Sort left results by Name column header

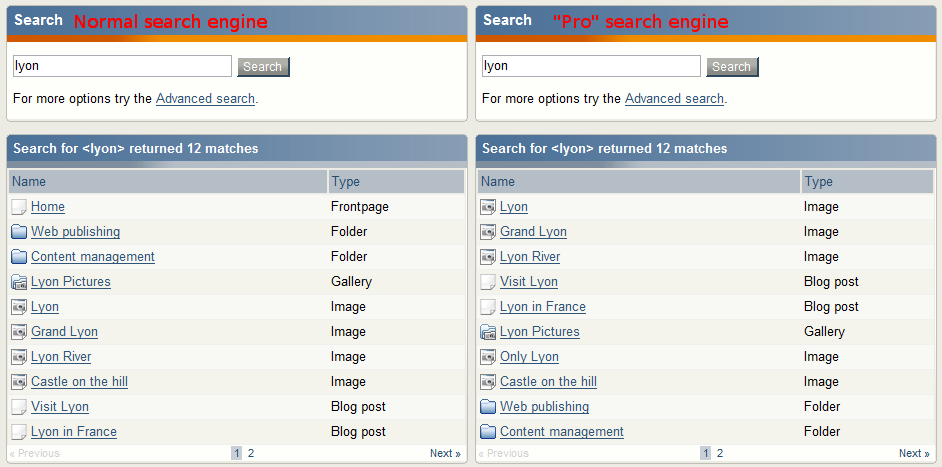[30, 182]
